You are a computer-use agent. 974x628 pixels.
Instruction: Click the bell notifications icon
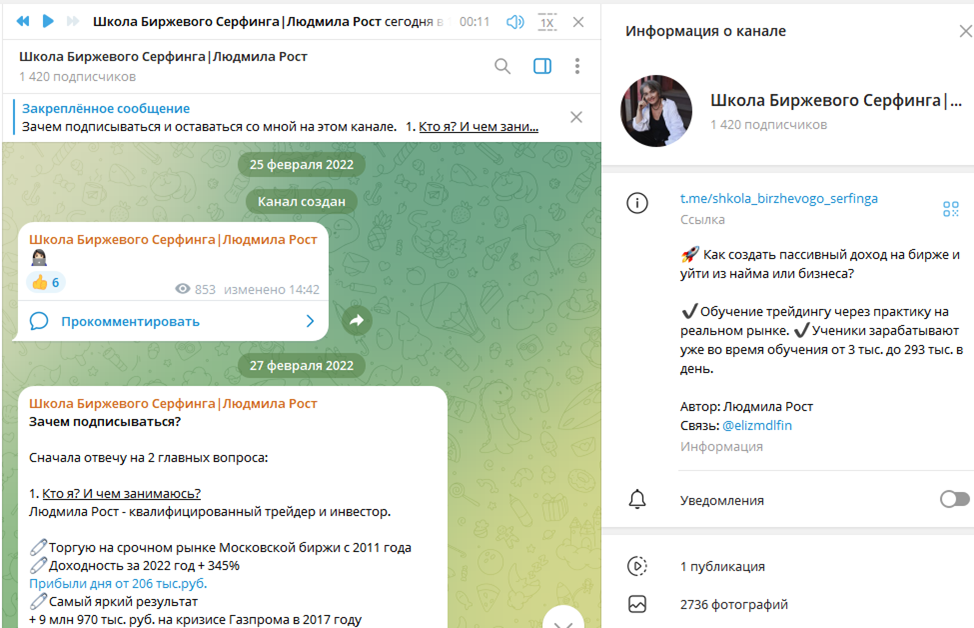637,499
